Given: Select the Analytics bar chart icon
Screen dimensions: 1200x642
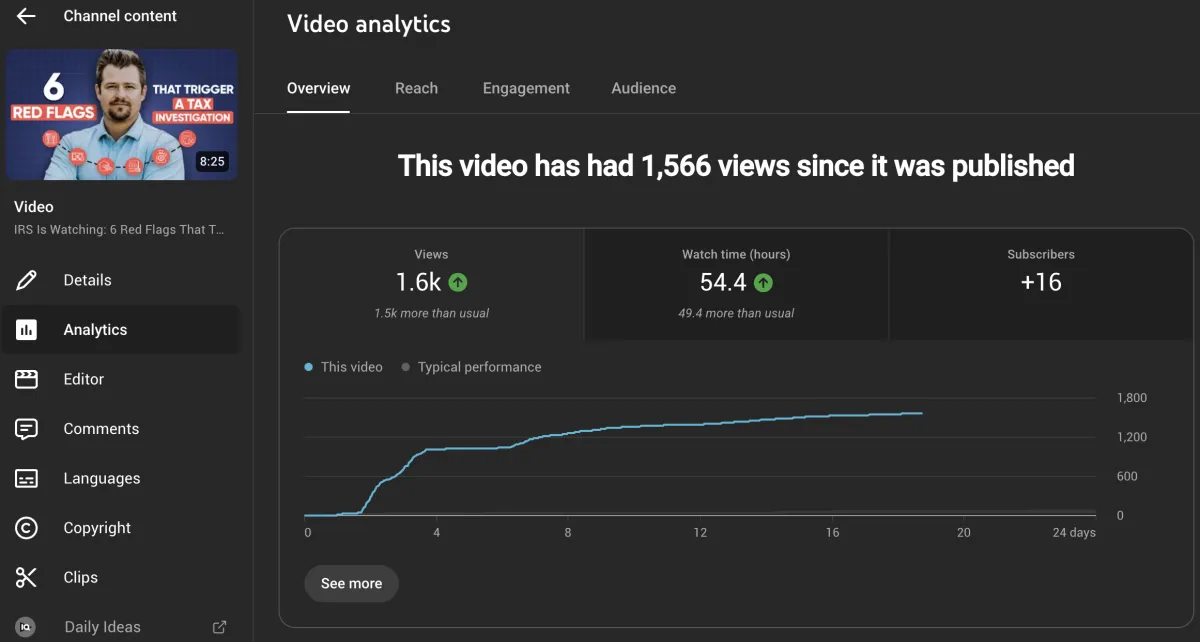Looking at the screenshot, I should [x=26, y=330].
